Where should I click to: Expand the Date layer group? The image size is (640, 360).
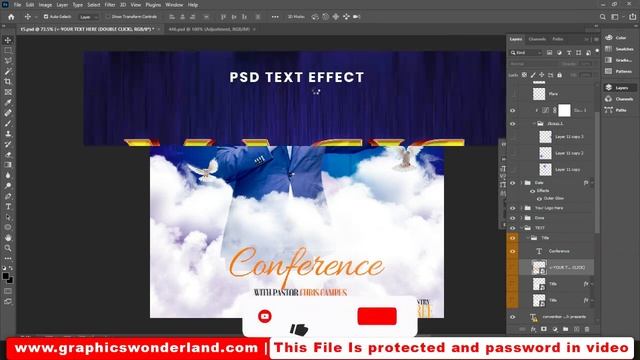click(x=522, y=183)
